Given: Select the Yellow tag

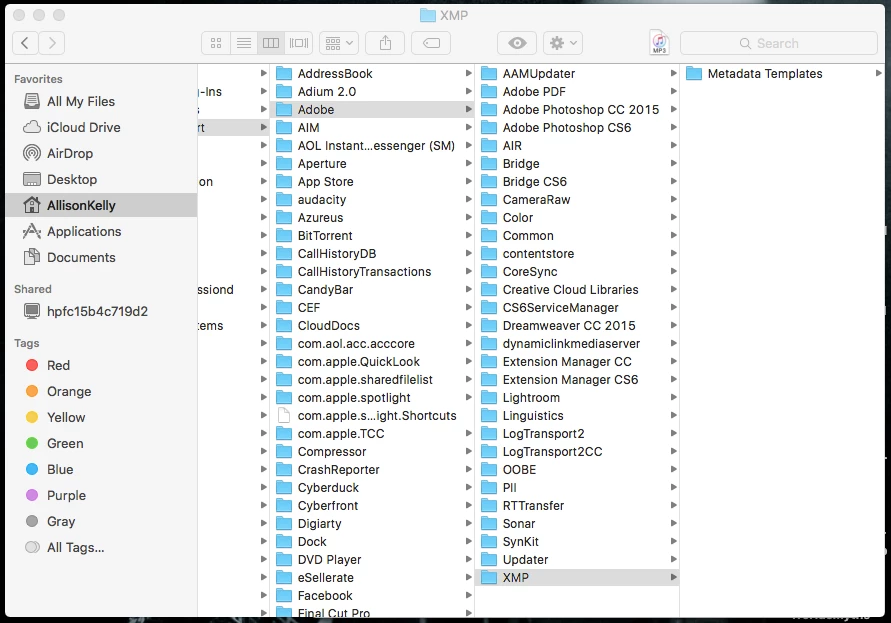Looking at the screenshot, I should 101,418.
